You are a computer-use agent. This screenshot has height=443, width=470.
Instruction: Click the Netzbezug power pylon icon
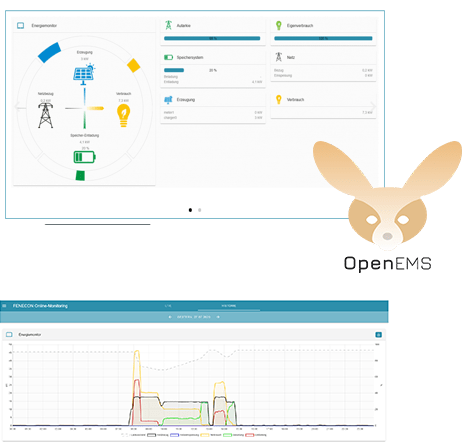pos(45,115)
